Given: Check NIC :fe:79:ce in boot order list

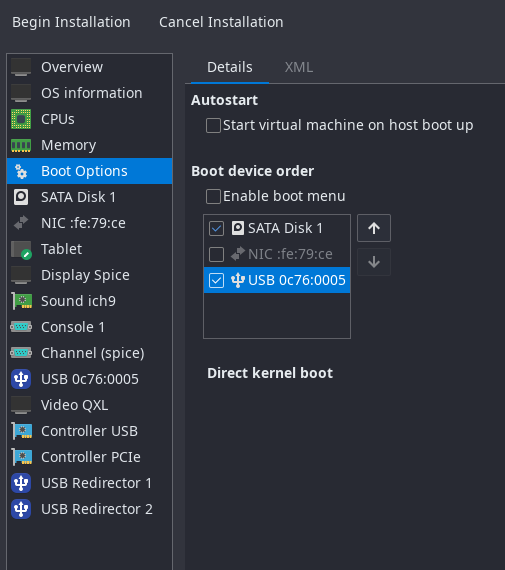Looking at the screenshot, I should (216, 254).
